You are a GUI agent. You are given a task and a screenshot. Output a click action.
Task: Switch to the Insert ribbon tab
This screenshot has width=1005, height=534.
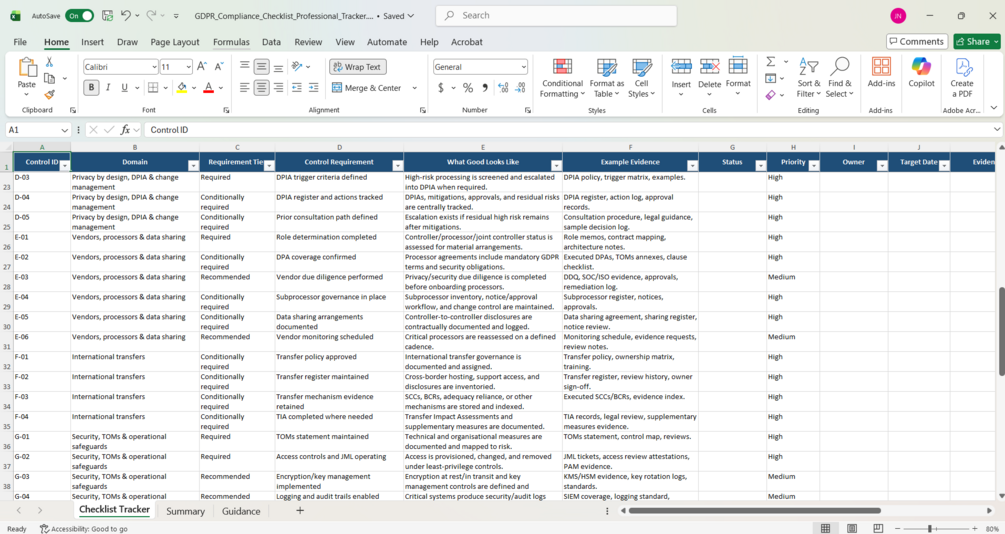pyautogui.click(x=92, y=42)
